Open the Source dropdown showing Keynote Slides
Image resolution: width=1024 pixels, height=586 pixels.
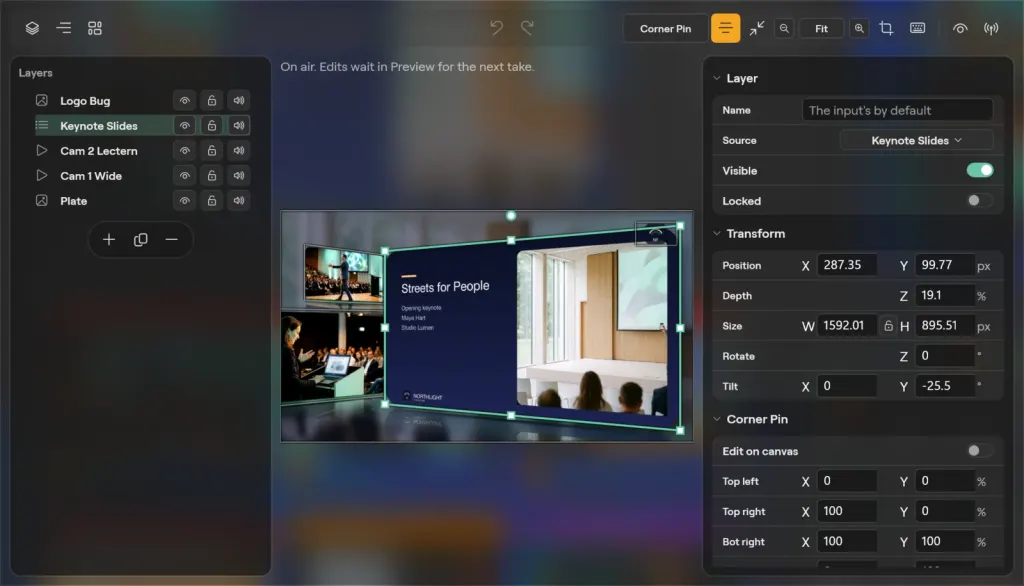pos(916,140)
